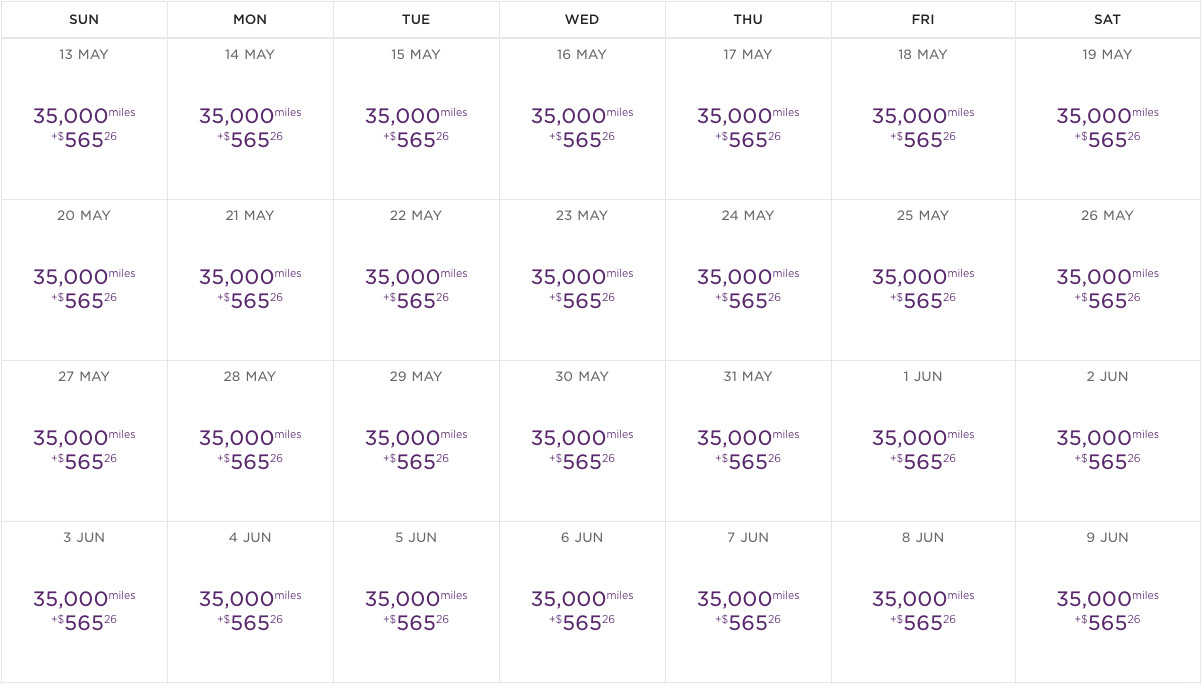Select the 13 May fare cell
This screenshot has height=684, width=1202.
84,127
